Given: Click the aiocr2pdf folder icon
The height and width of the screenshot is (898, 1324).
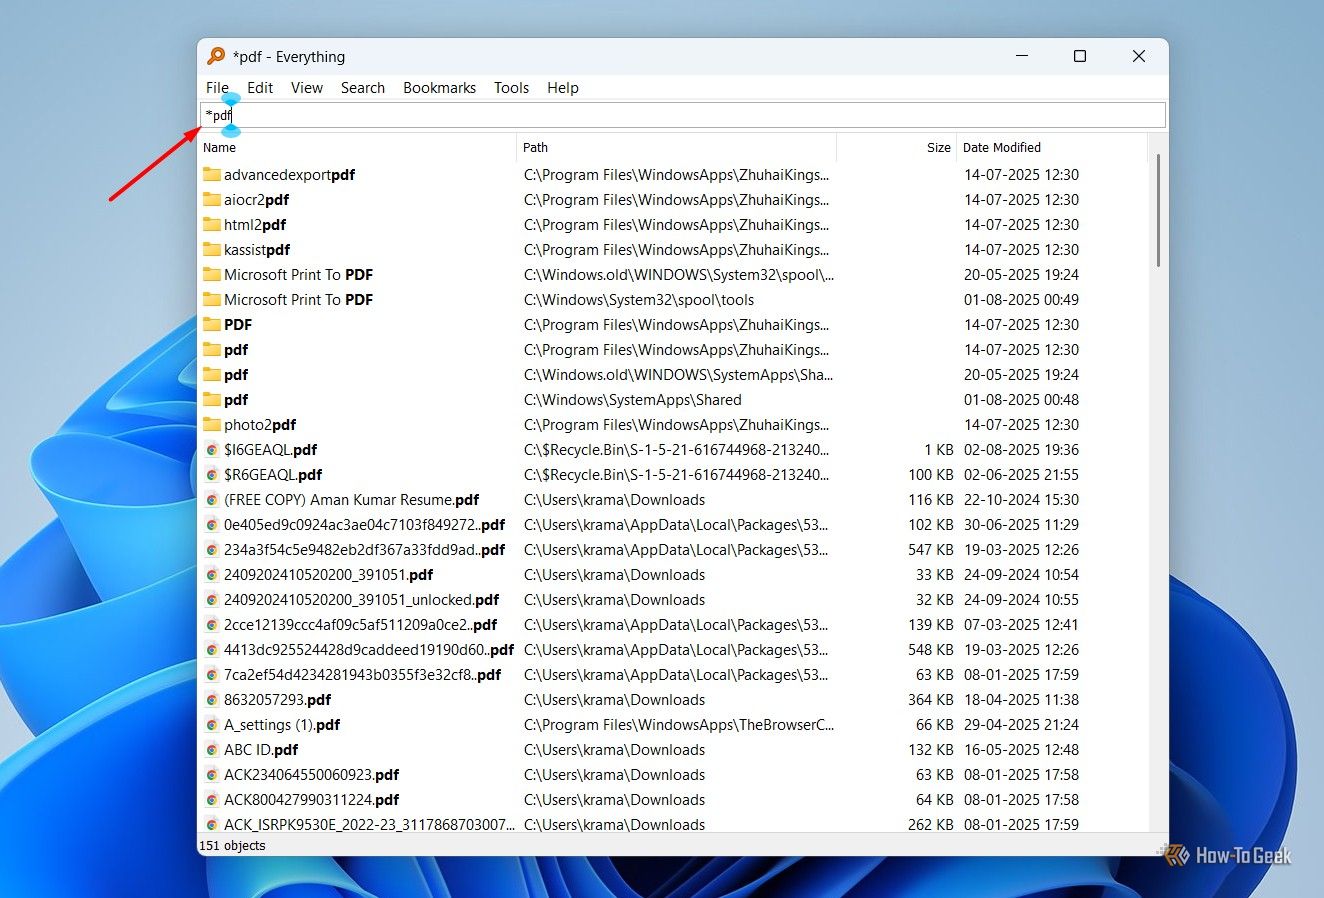Looking at the screenshot, I should (211, 199).
